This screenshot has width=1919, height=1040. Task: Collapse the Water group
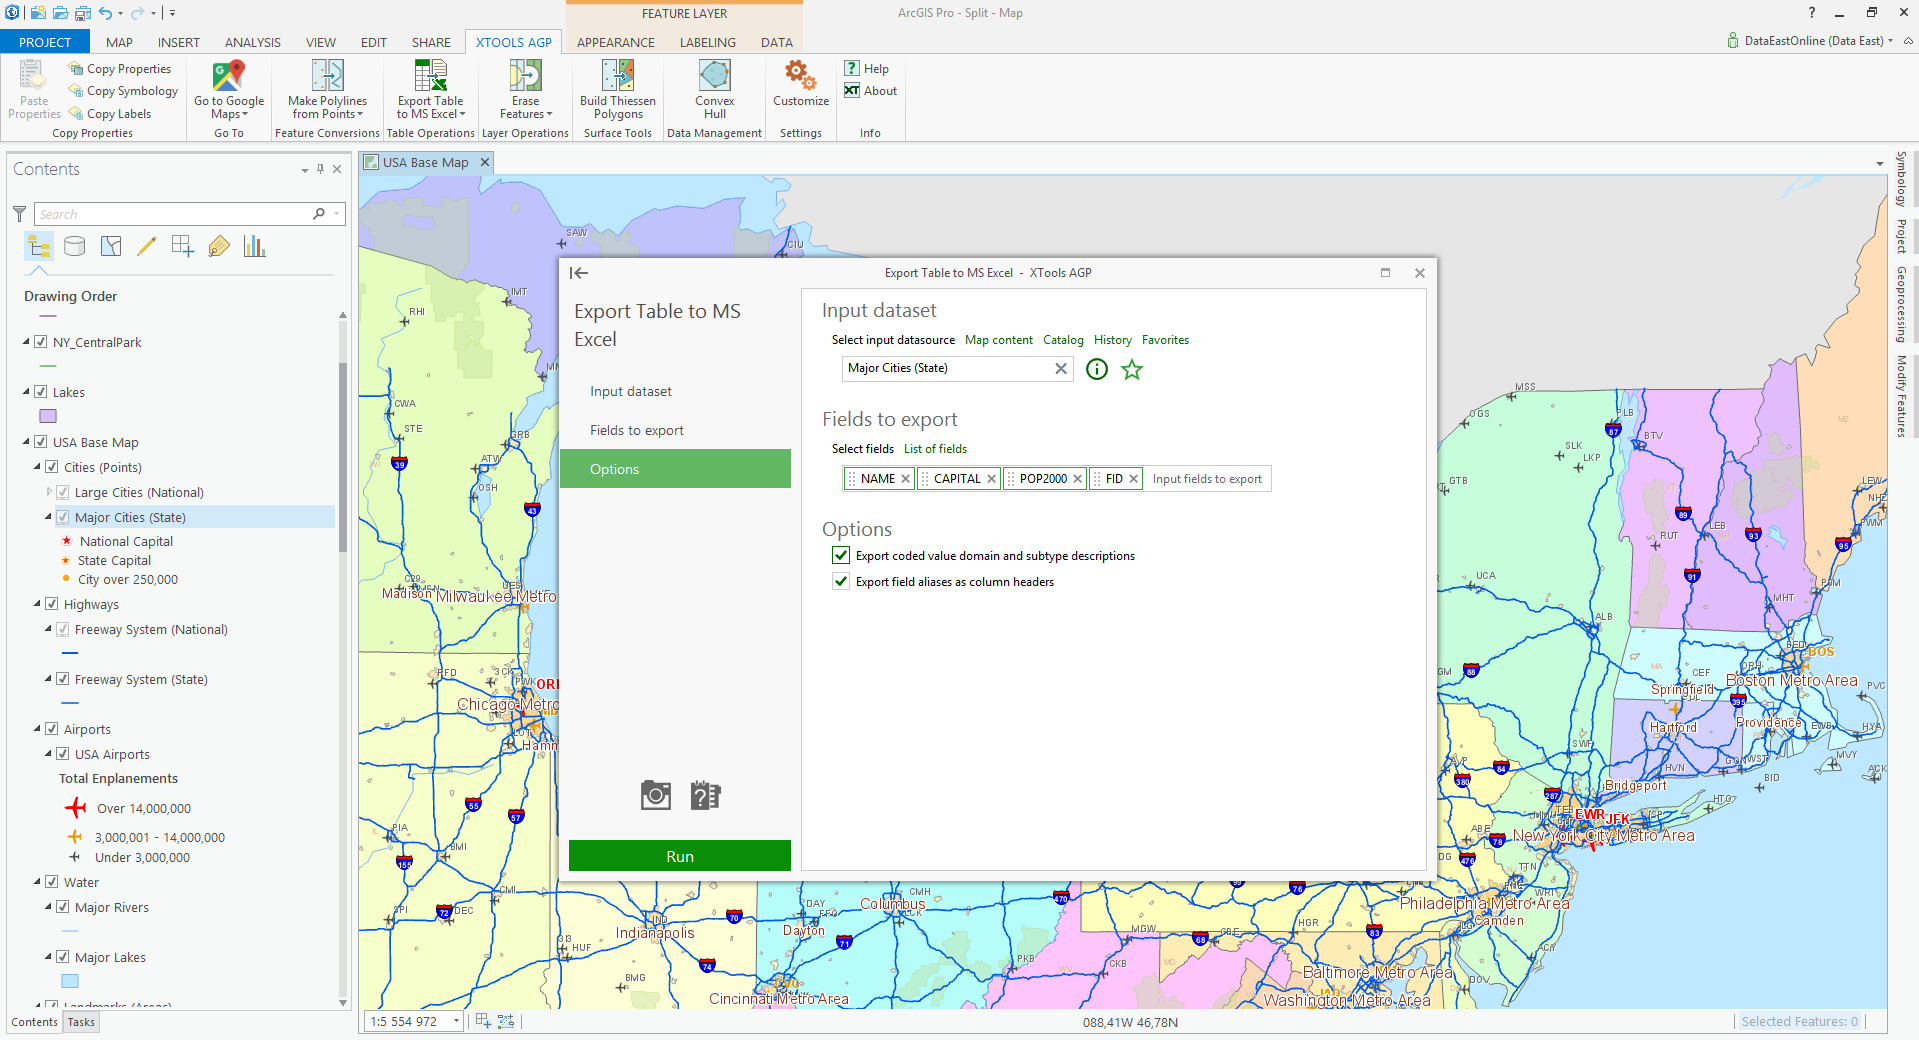[x=37, y=882]
